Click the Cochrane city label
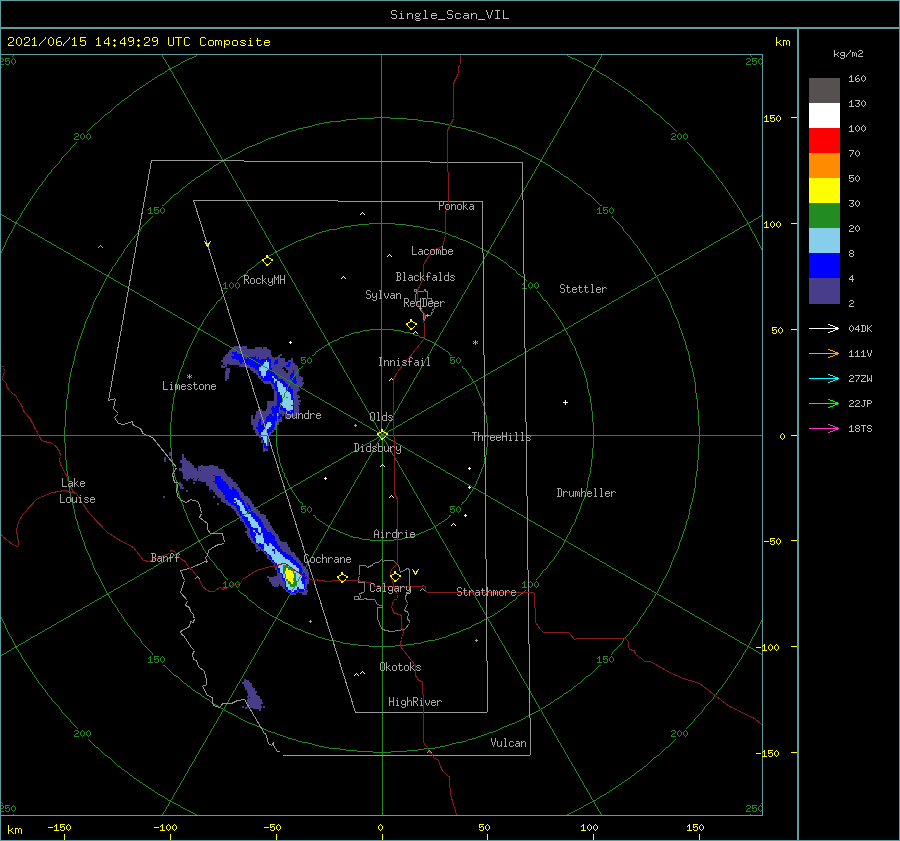The height and width of the screenshot is (841, 900). pos(327,559)
